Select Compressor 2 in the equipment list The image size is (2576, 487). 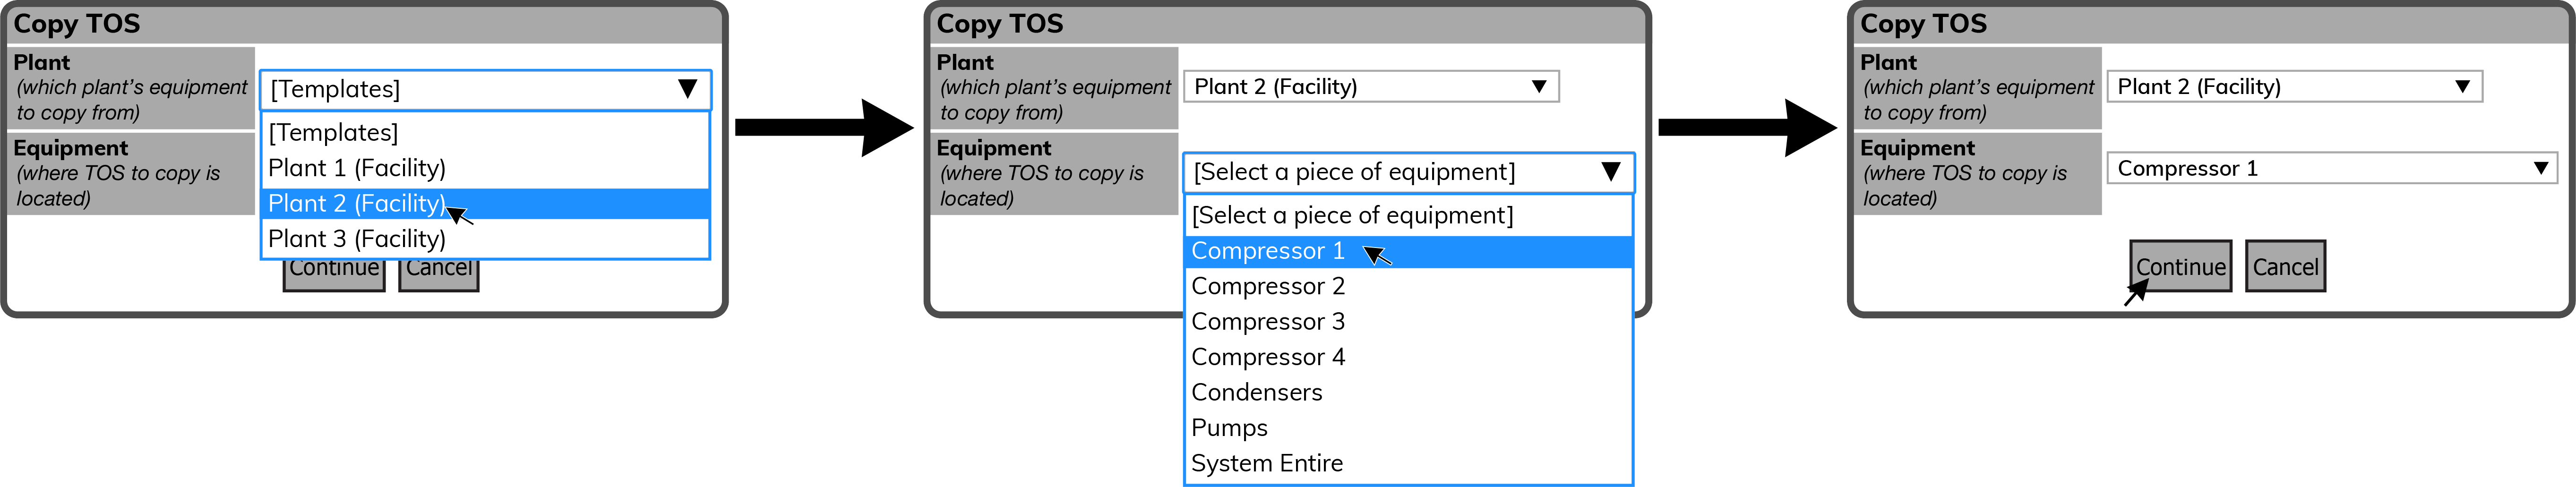click(1408, 286)
